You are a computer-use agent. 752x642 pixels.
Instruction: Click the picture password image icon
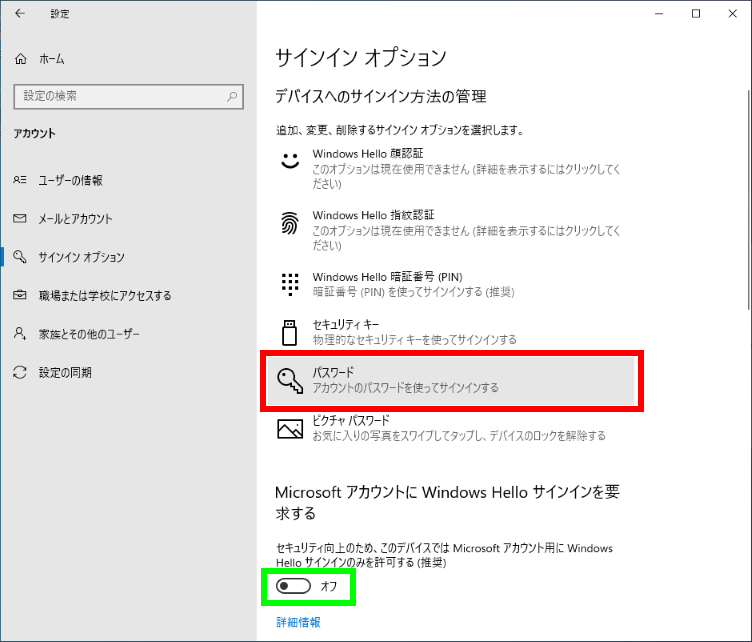(290, 429)
